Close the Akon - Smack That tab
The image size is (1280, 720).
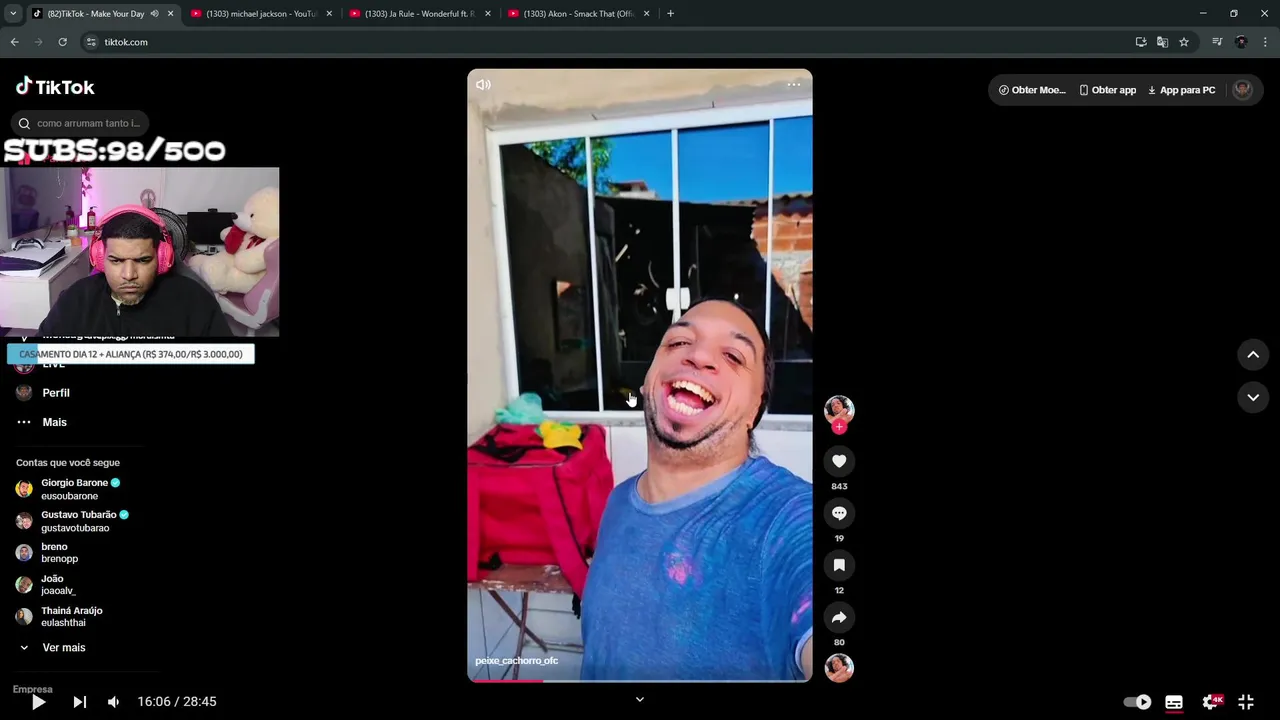(x=646, y=14)
